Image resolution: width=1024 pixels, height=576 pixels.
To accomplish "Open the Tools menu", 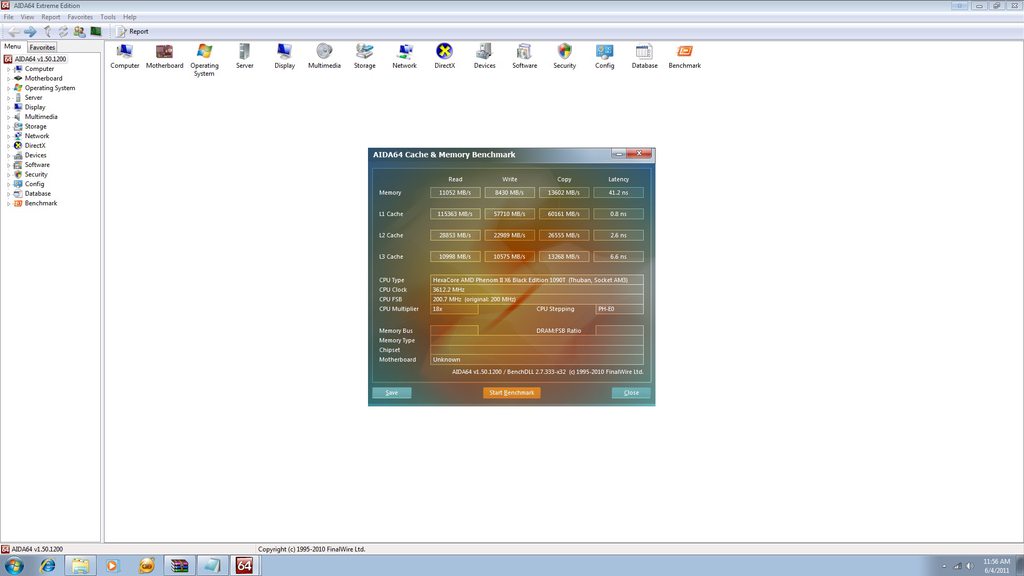I will click(x=108, y=17).
